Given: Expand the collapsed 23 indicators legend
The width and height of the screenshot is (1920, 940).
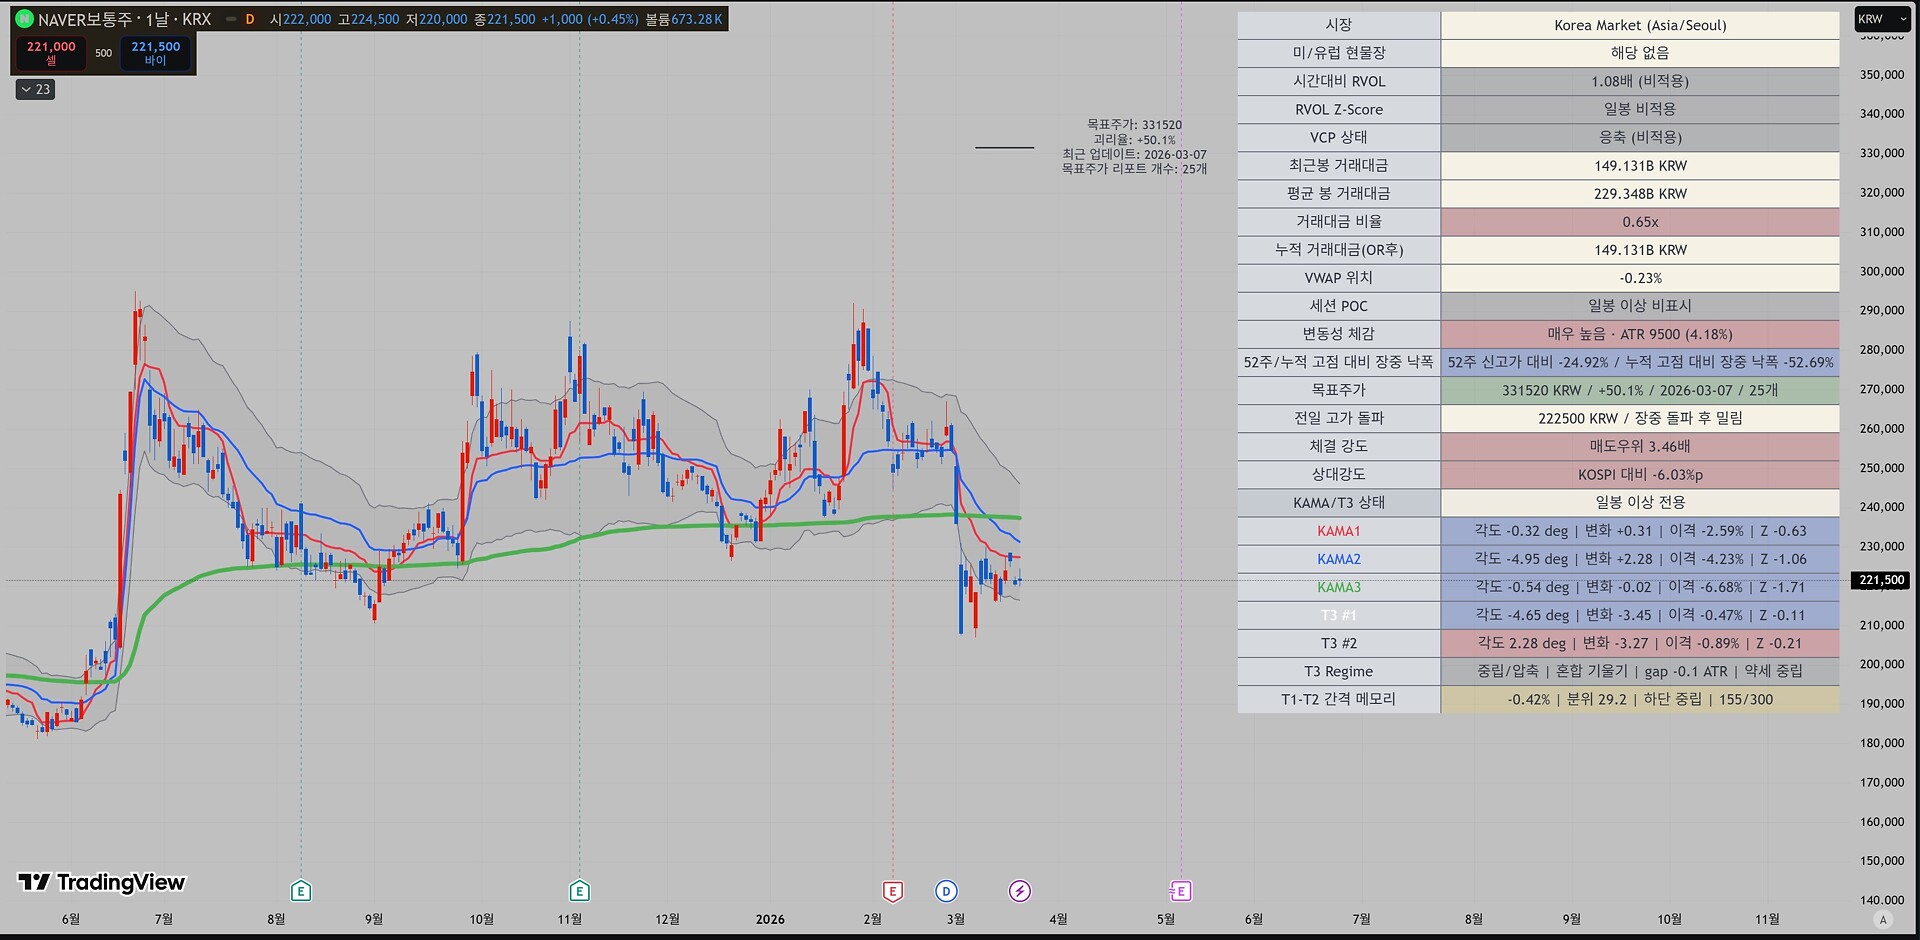Looking at the screenshot, I should click(x=36, y=90).
